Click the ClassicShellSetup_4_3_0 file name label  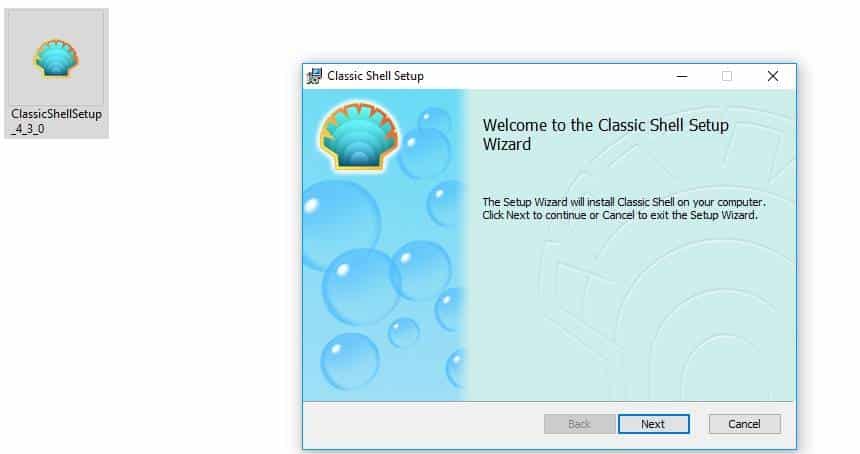56,121
